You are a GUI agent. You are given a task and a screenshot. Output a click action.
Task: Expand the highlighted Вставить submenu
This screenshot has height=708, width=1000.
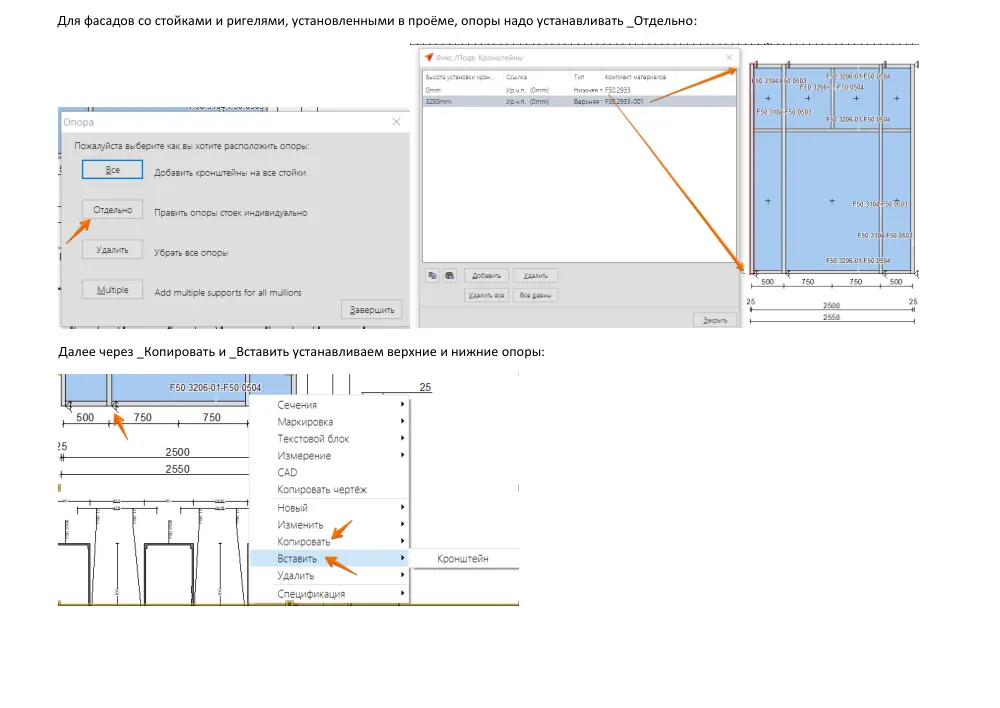pyautogui.click(x=330, y=559)
